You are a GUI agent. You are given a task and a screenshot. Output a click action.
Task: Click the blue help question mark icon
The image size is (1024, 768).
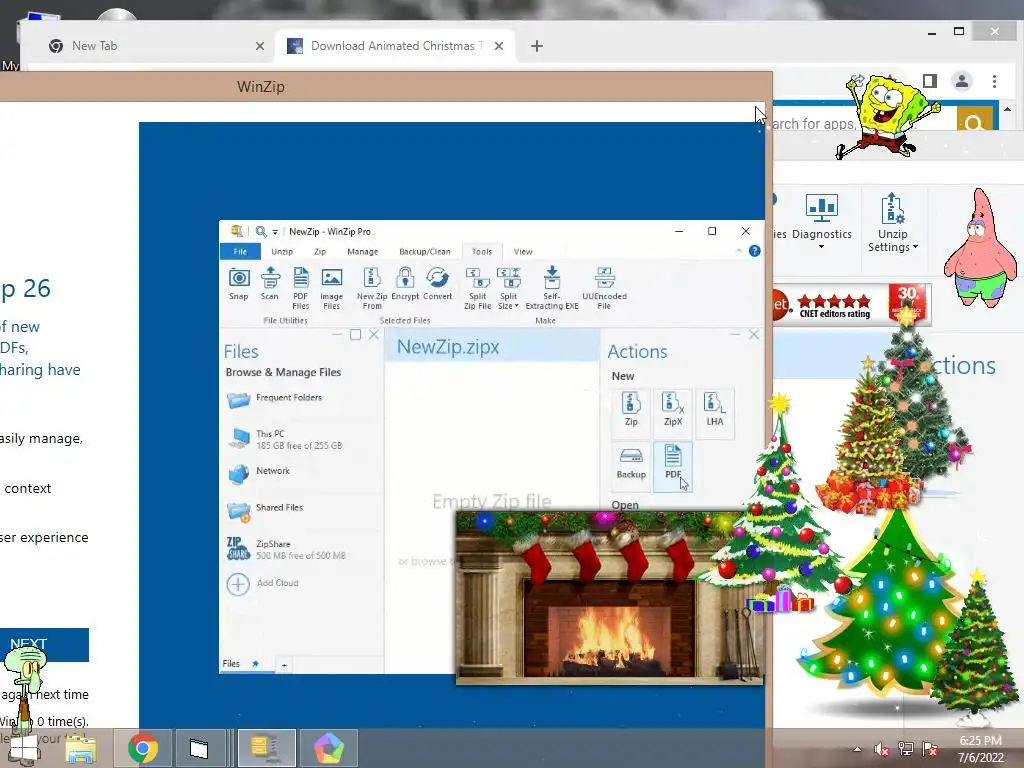[x=754, y=251]
